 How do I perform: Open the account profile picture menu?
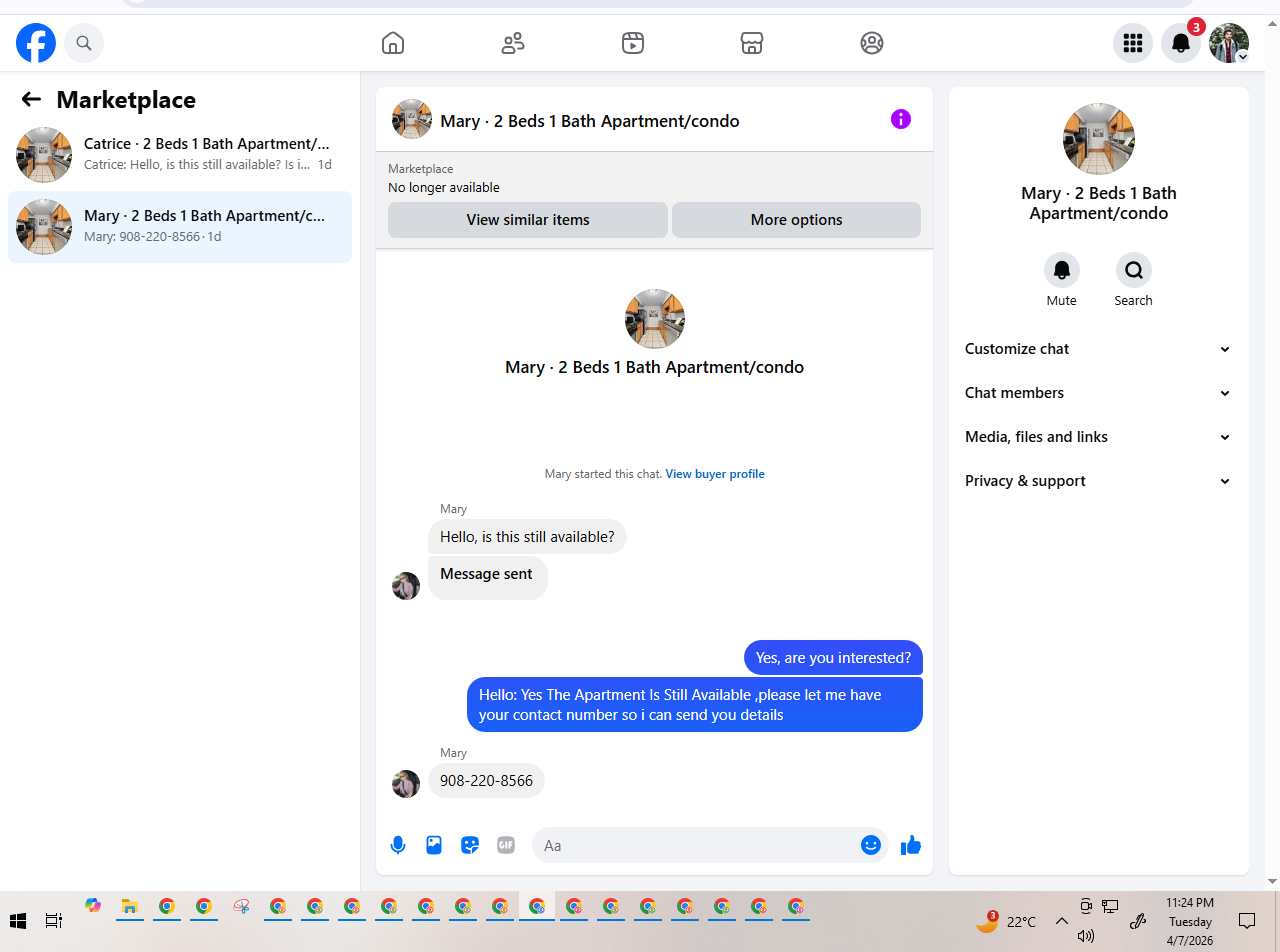pyautogui.click(x=1229, y=43)
